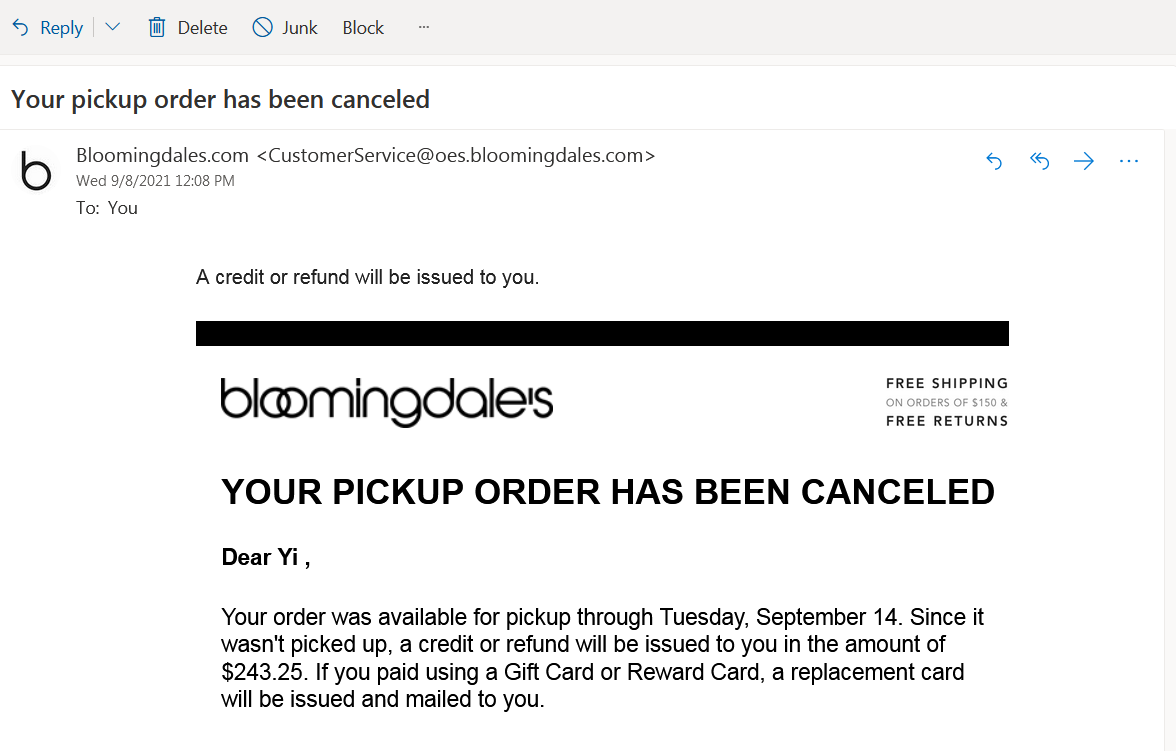The image size is (1176, 751).
Task: Forward this email using the right-arrow icon
Action: [x=1084, y=161]
